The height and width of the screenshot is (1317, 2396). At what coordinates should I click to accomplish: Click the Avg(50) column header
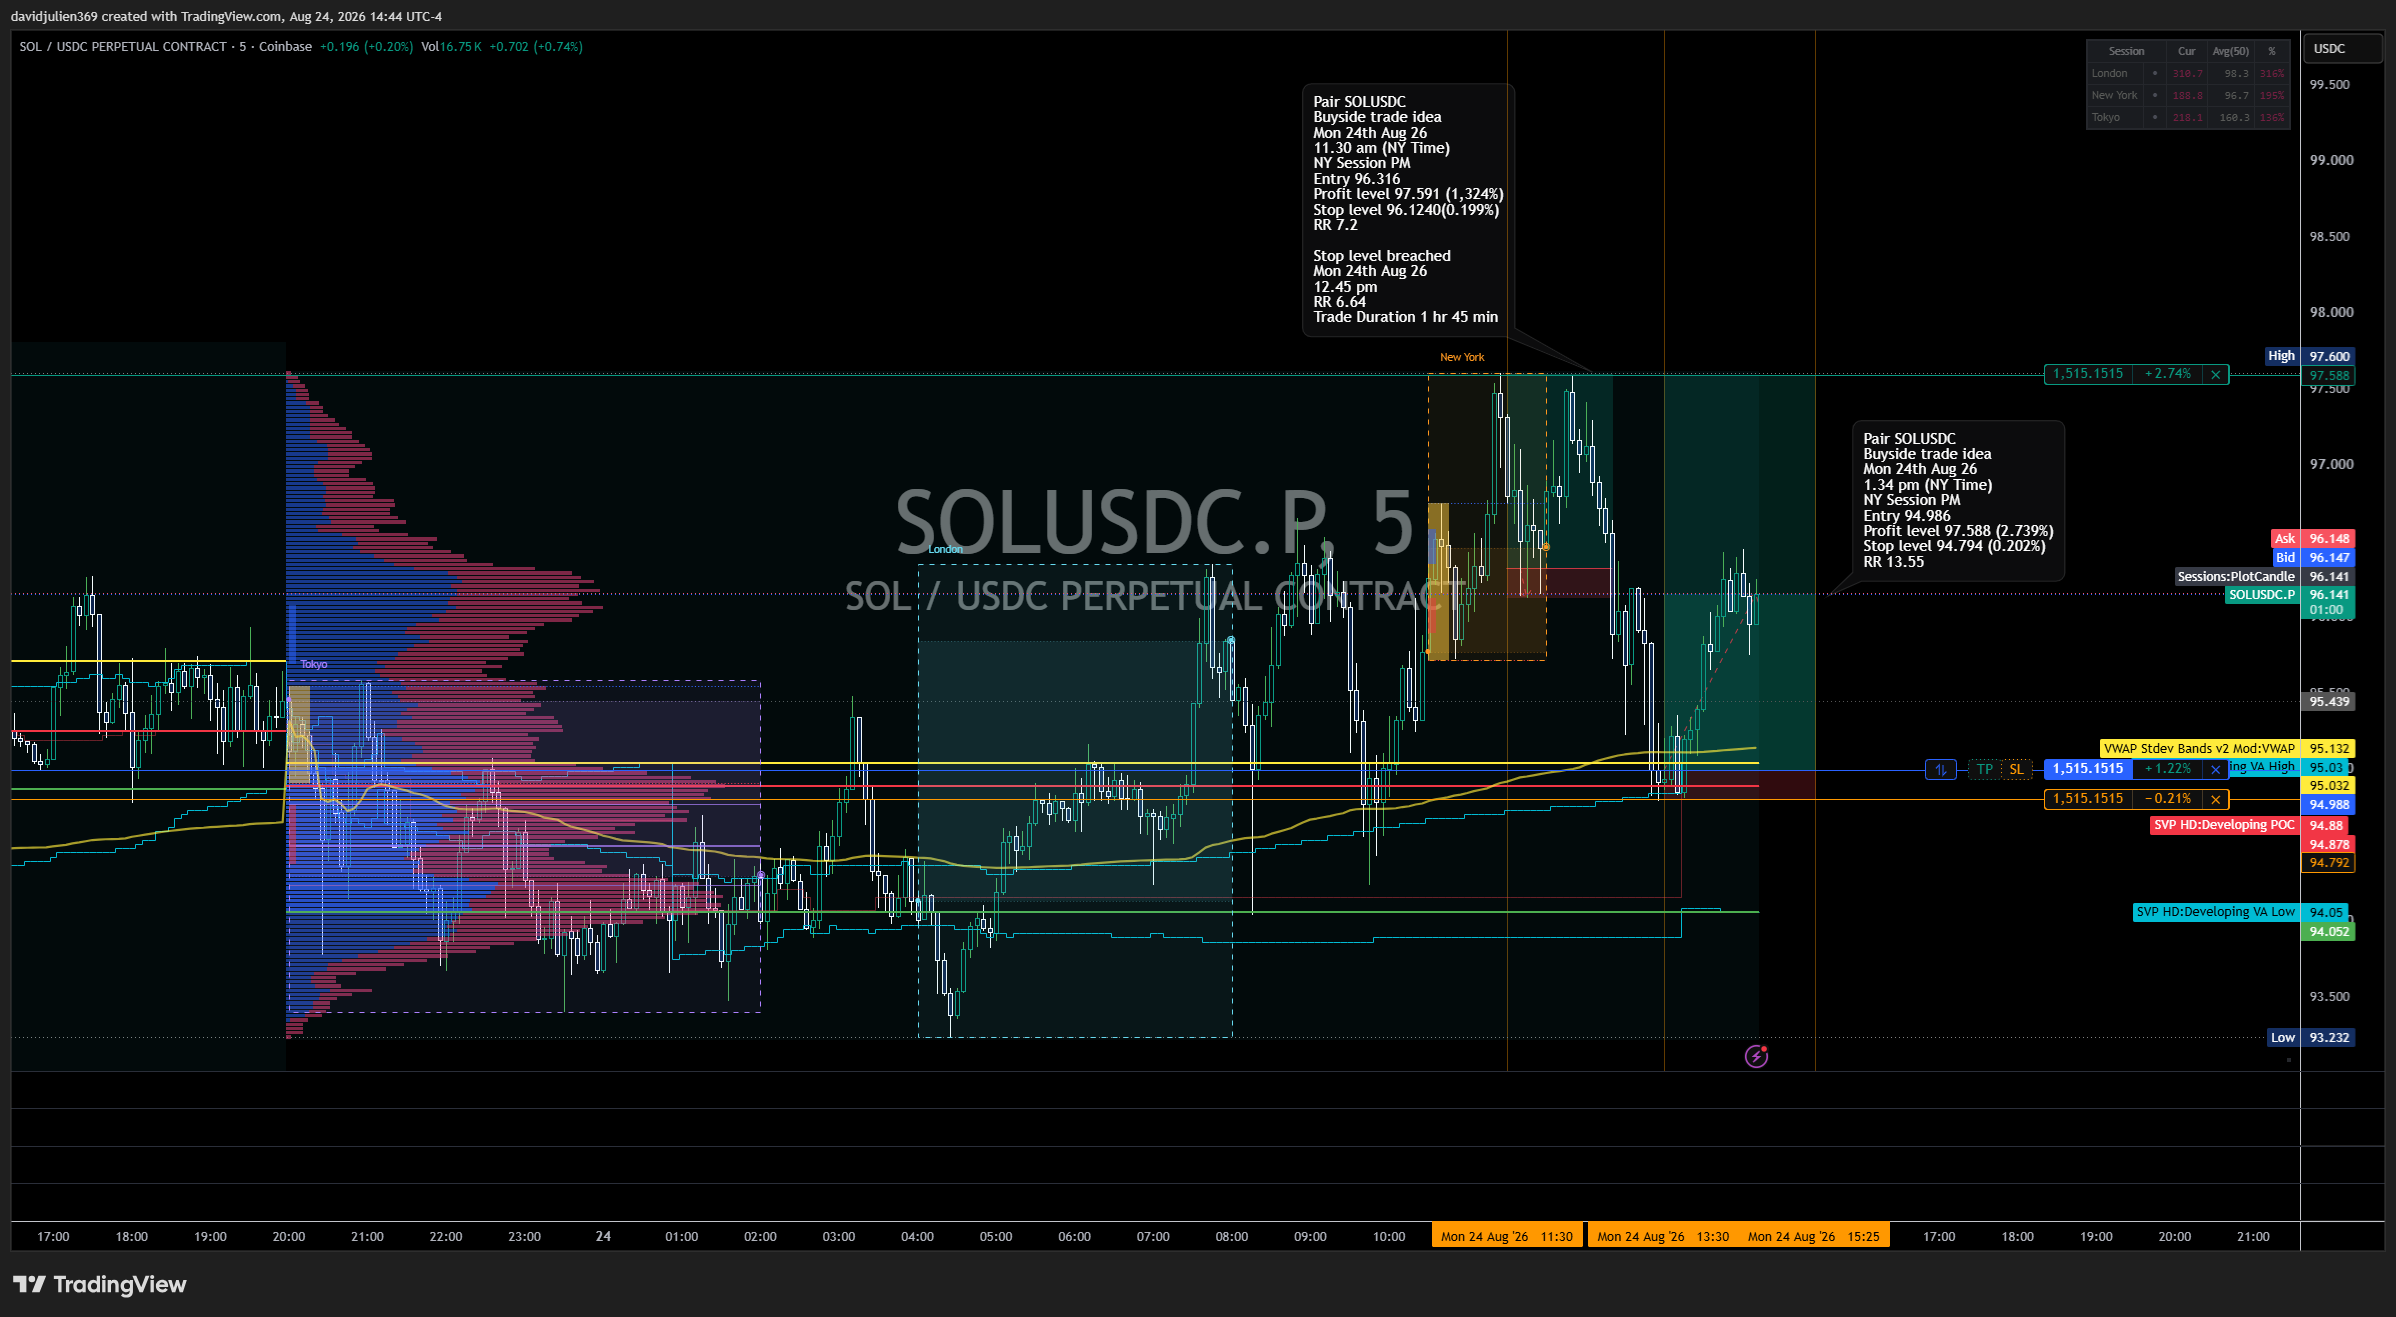click(2230, 51)
